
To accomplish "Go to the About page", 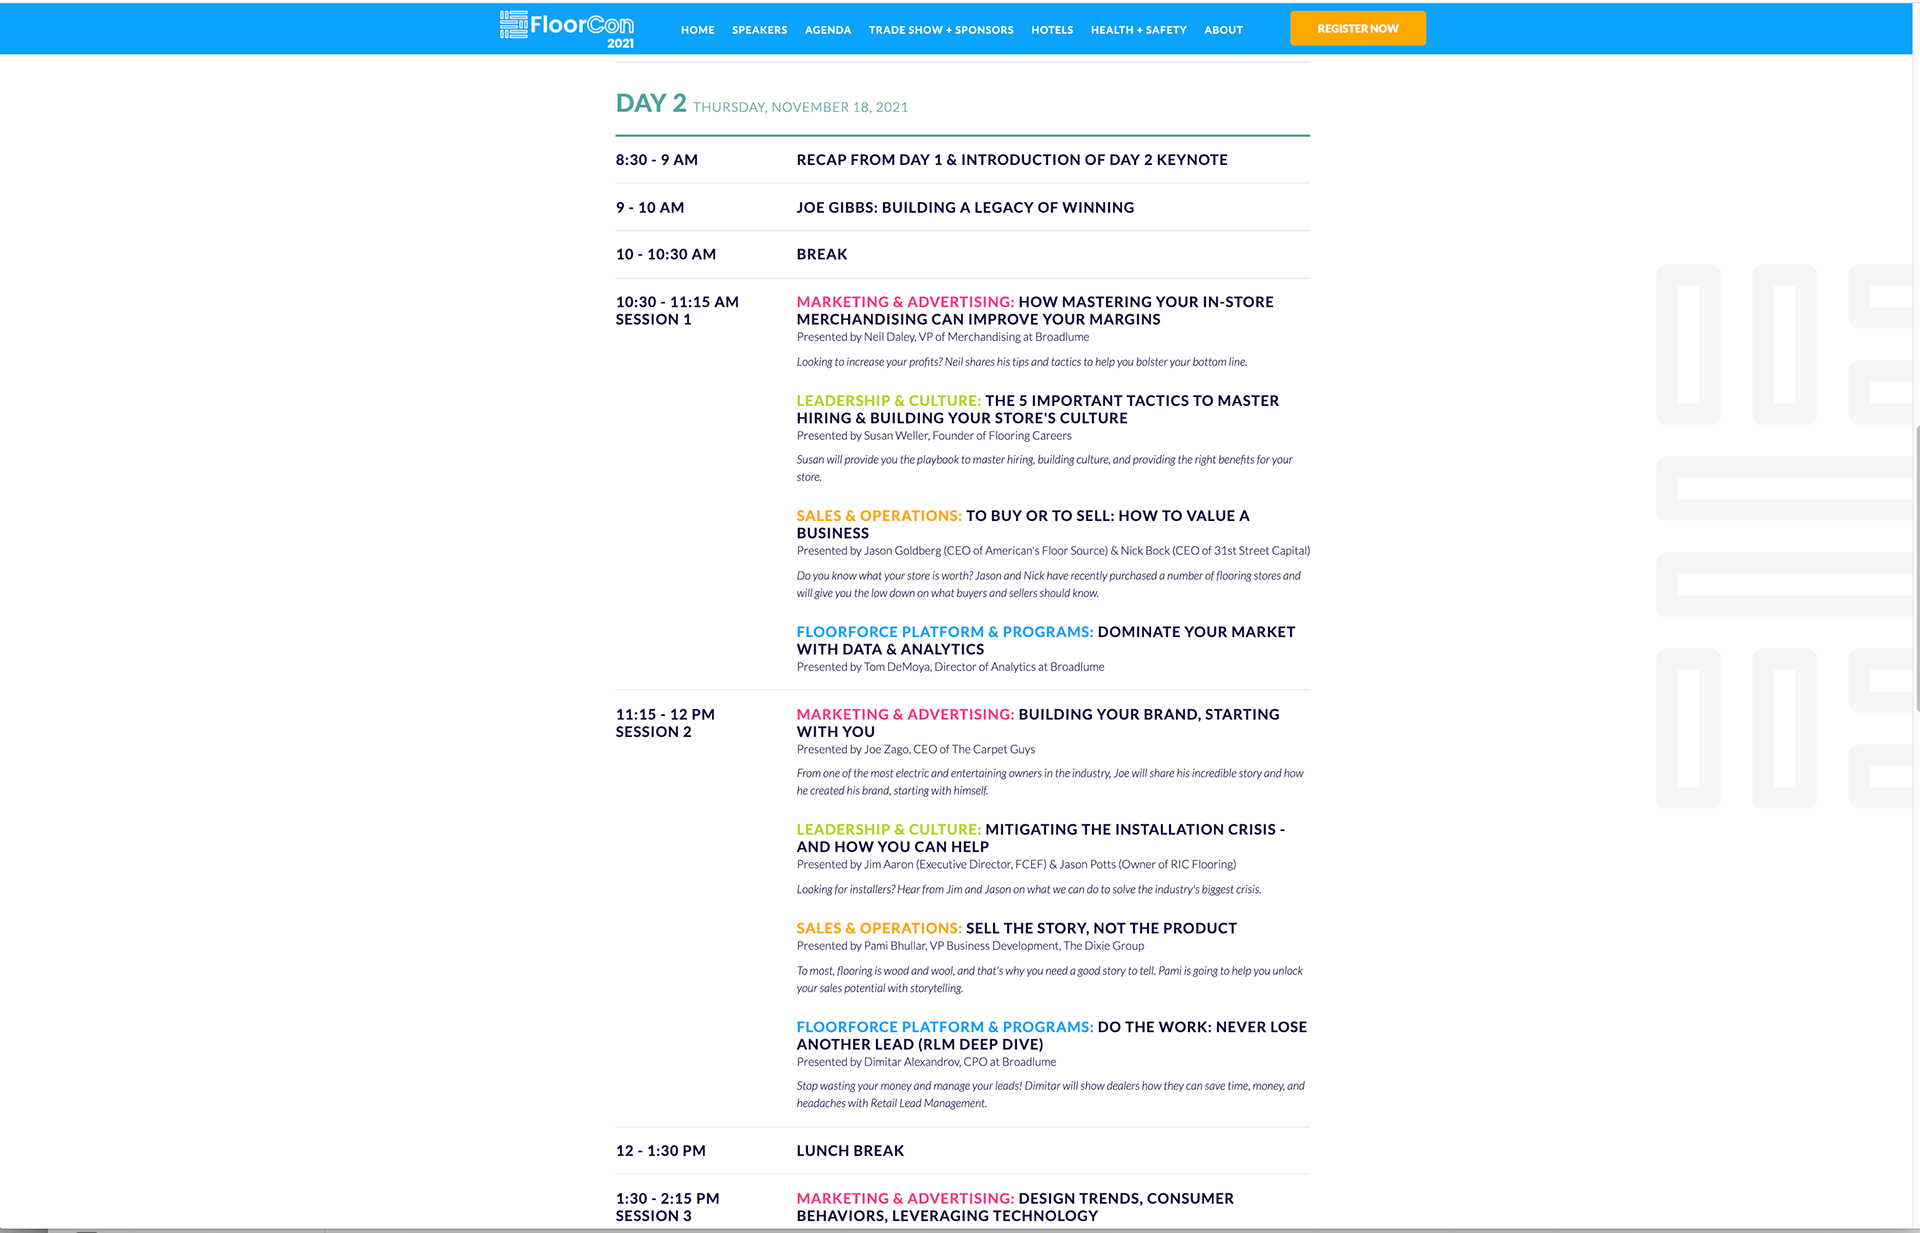I will coord(1223,30).
